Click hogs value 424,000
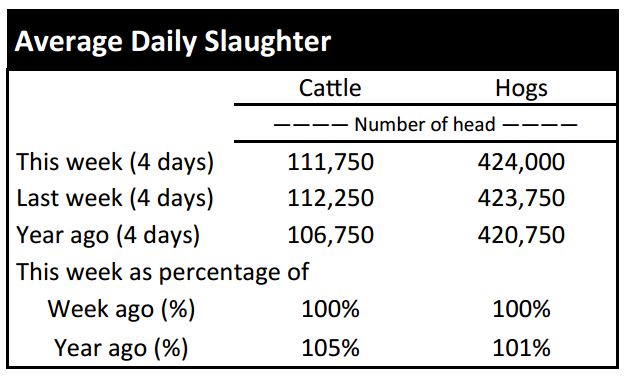The height and width of the screenshot is (379, 624). pos(521,162)
